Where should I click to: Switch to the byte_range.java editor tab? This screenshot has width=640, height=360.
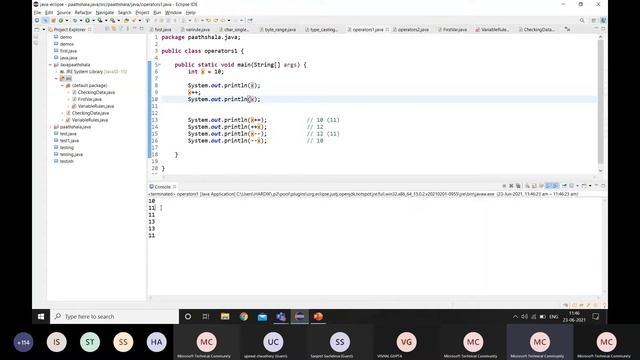pos(278,29)
